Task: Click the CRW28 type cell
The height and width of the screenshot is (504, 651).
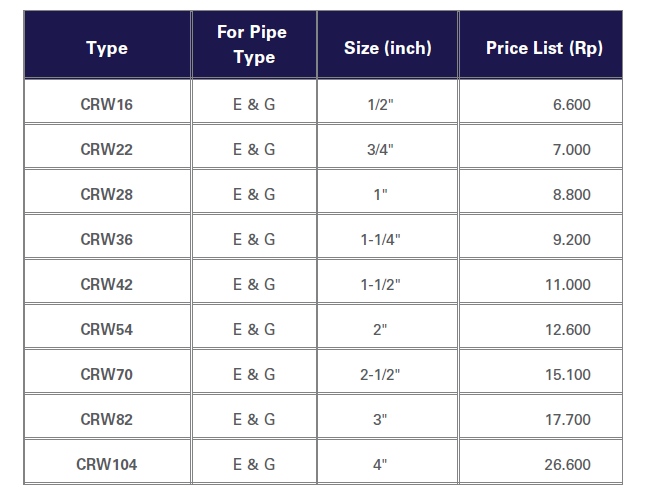Action: [107, 194]
